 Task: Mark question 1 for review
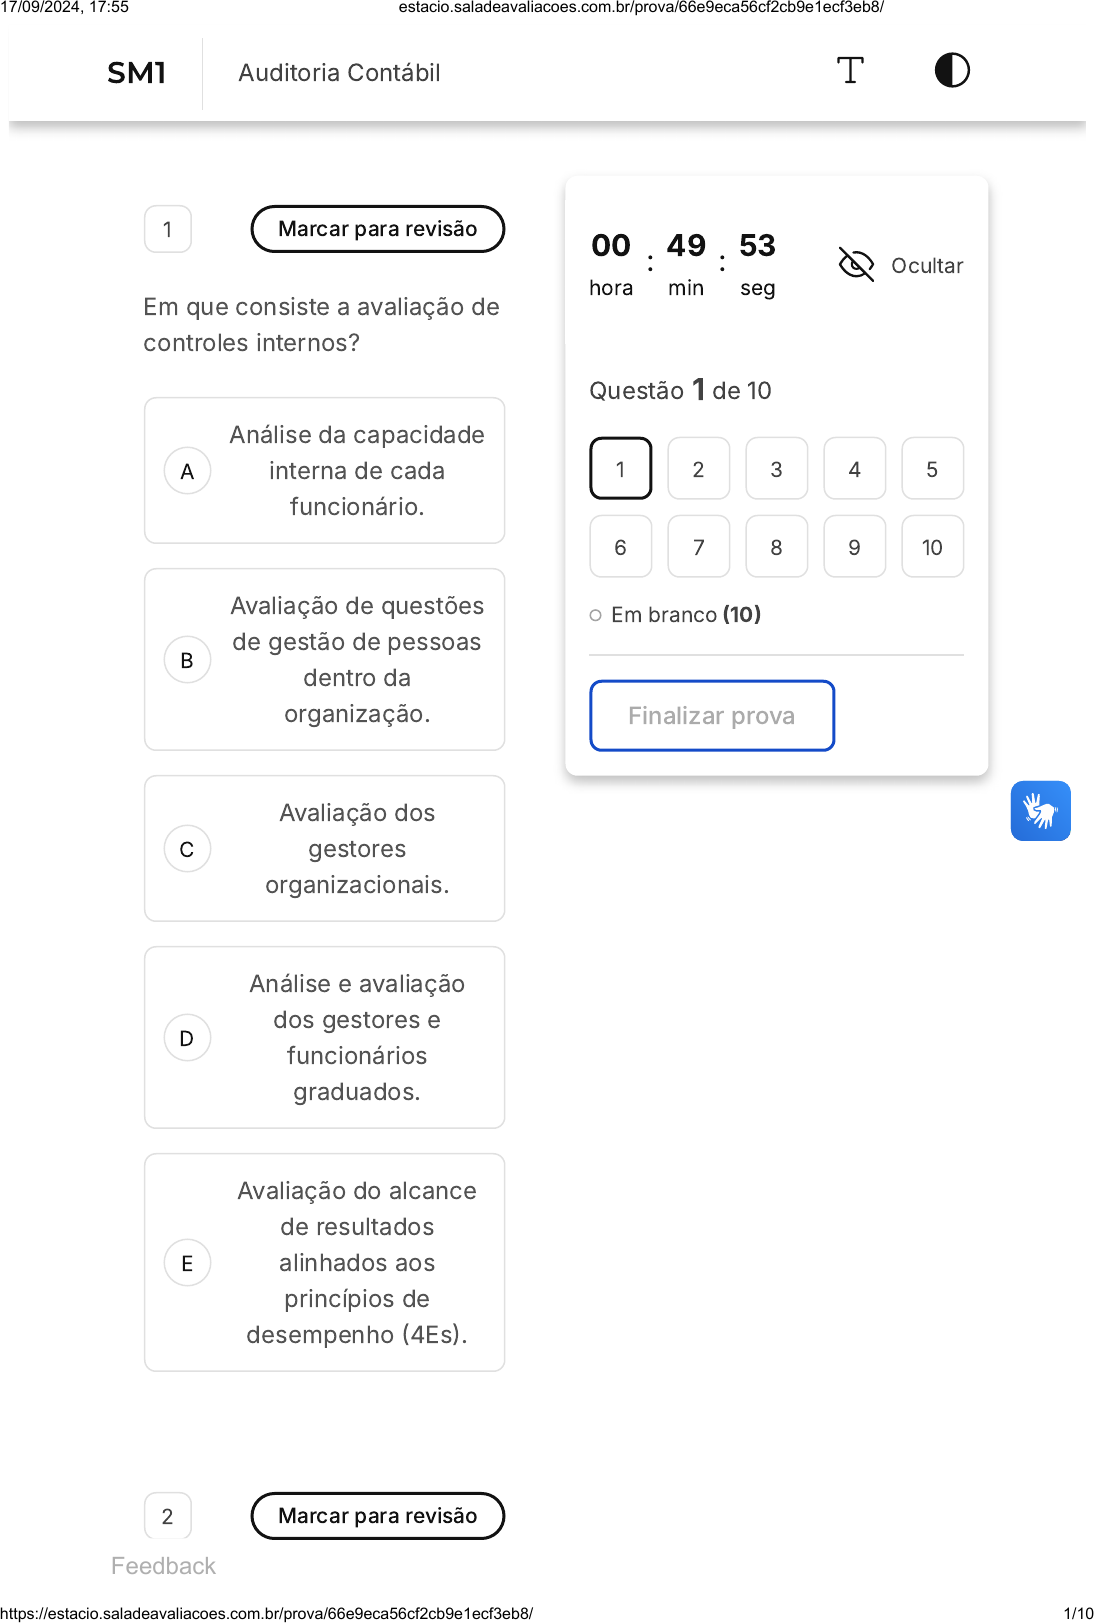[377, 229]
